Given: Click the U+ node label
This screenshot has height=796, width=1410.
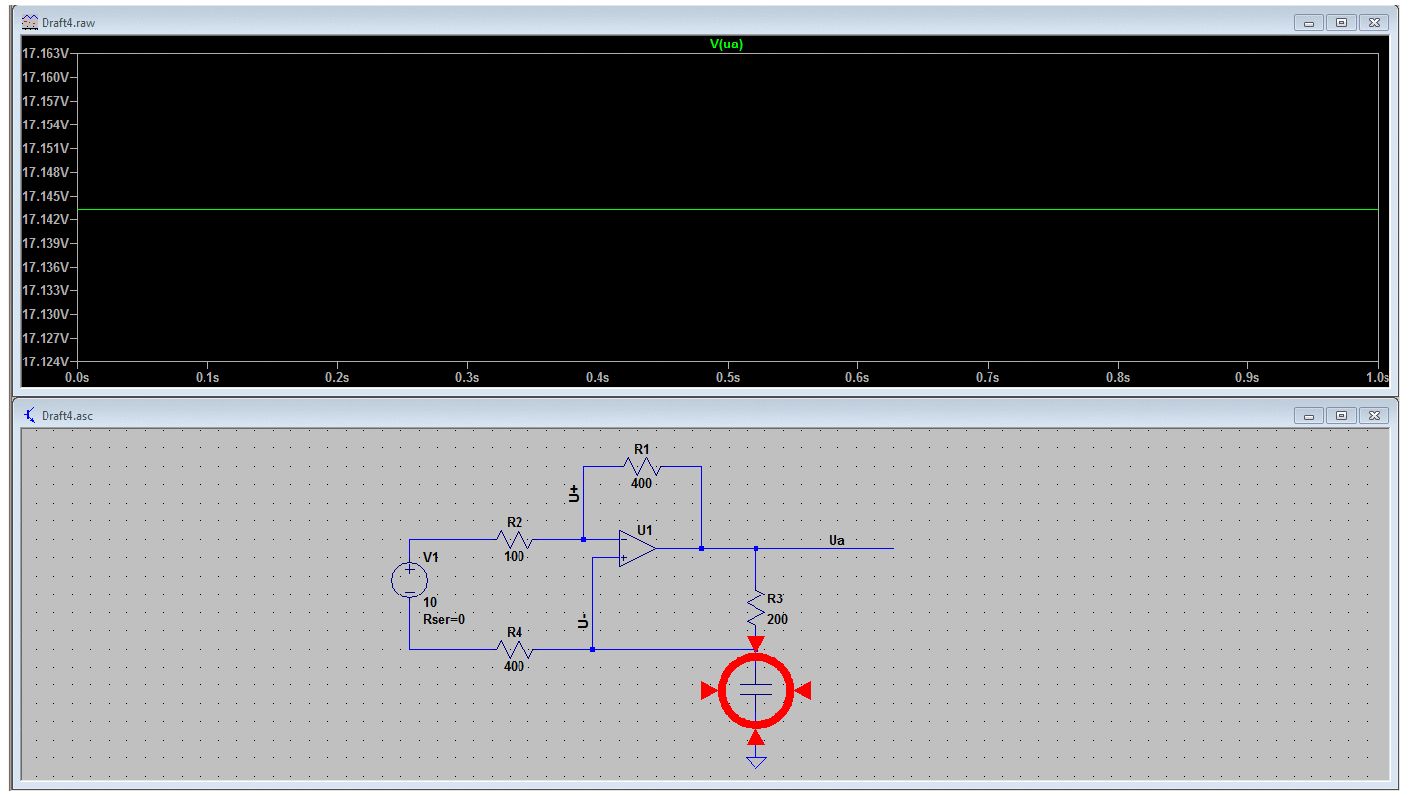Looking at the screenshot, I should point(574,493).
